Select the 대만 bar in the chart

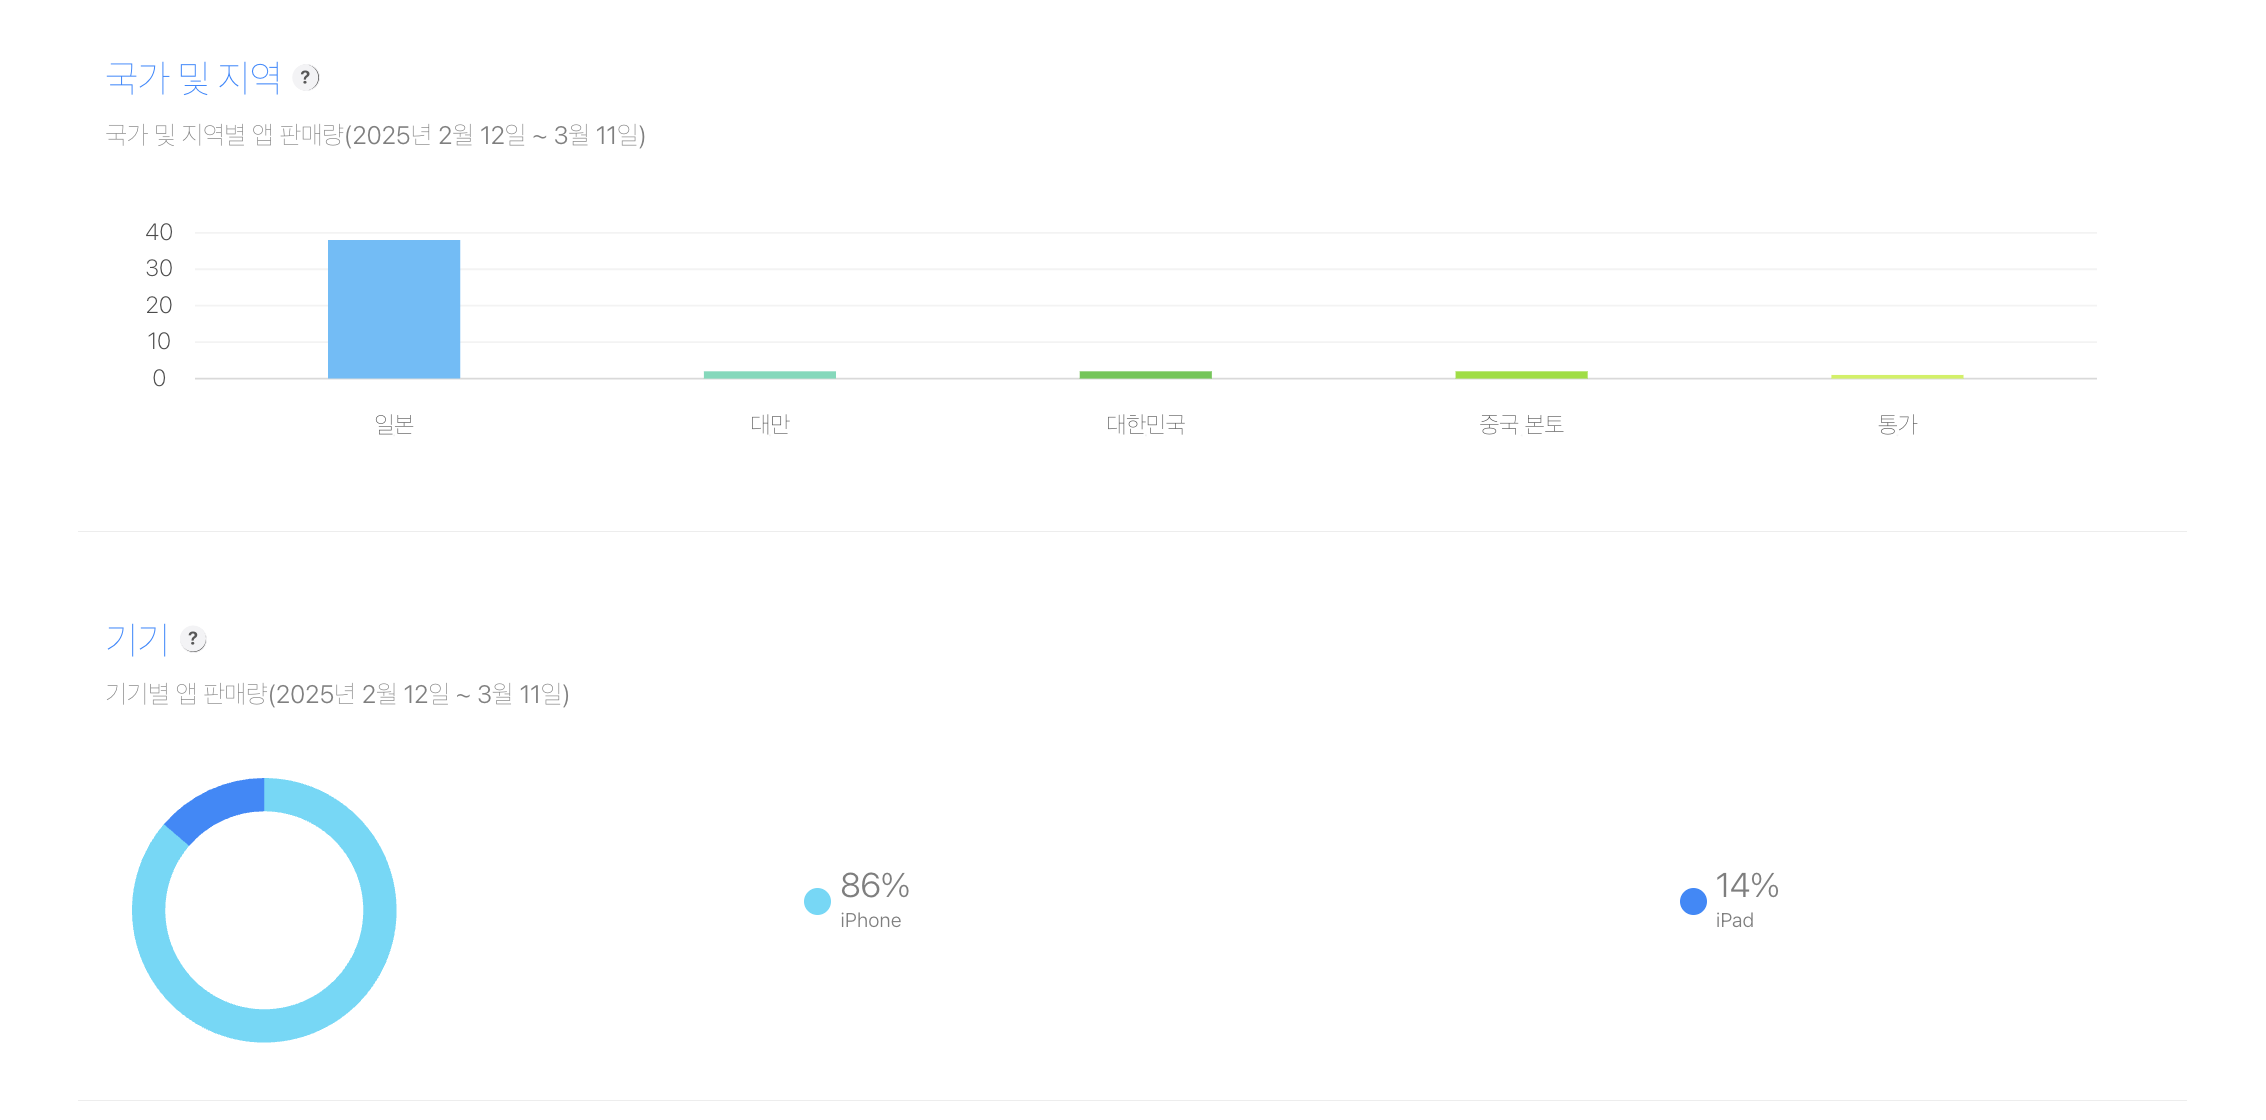(770, 375)
